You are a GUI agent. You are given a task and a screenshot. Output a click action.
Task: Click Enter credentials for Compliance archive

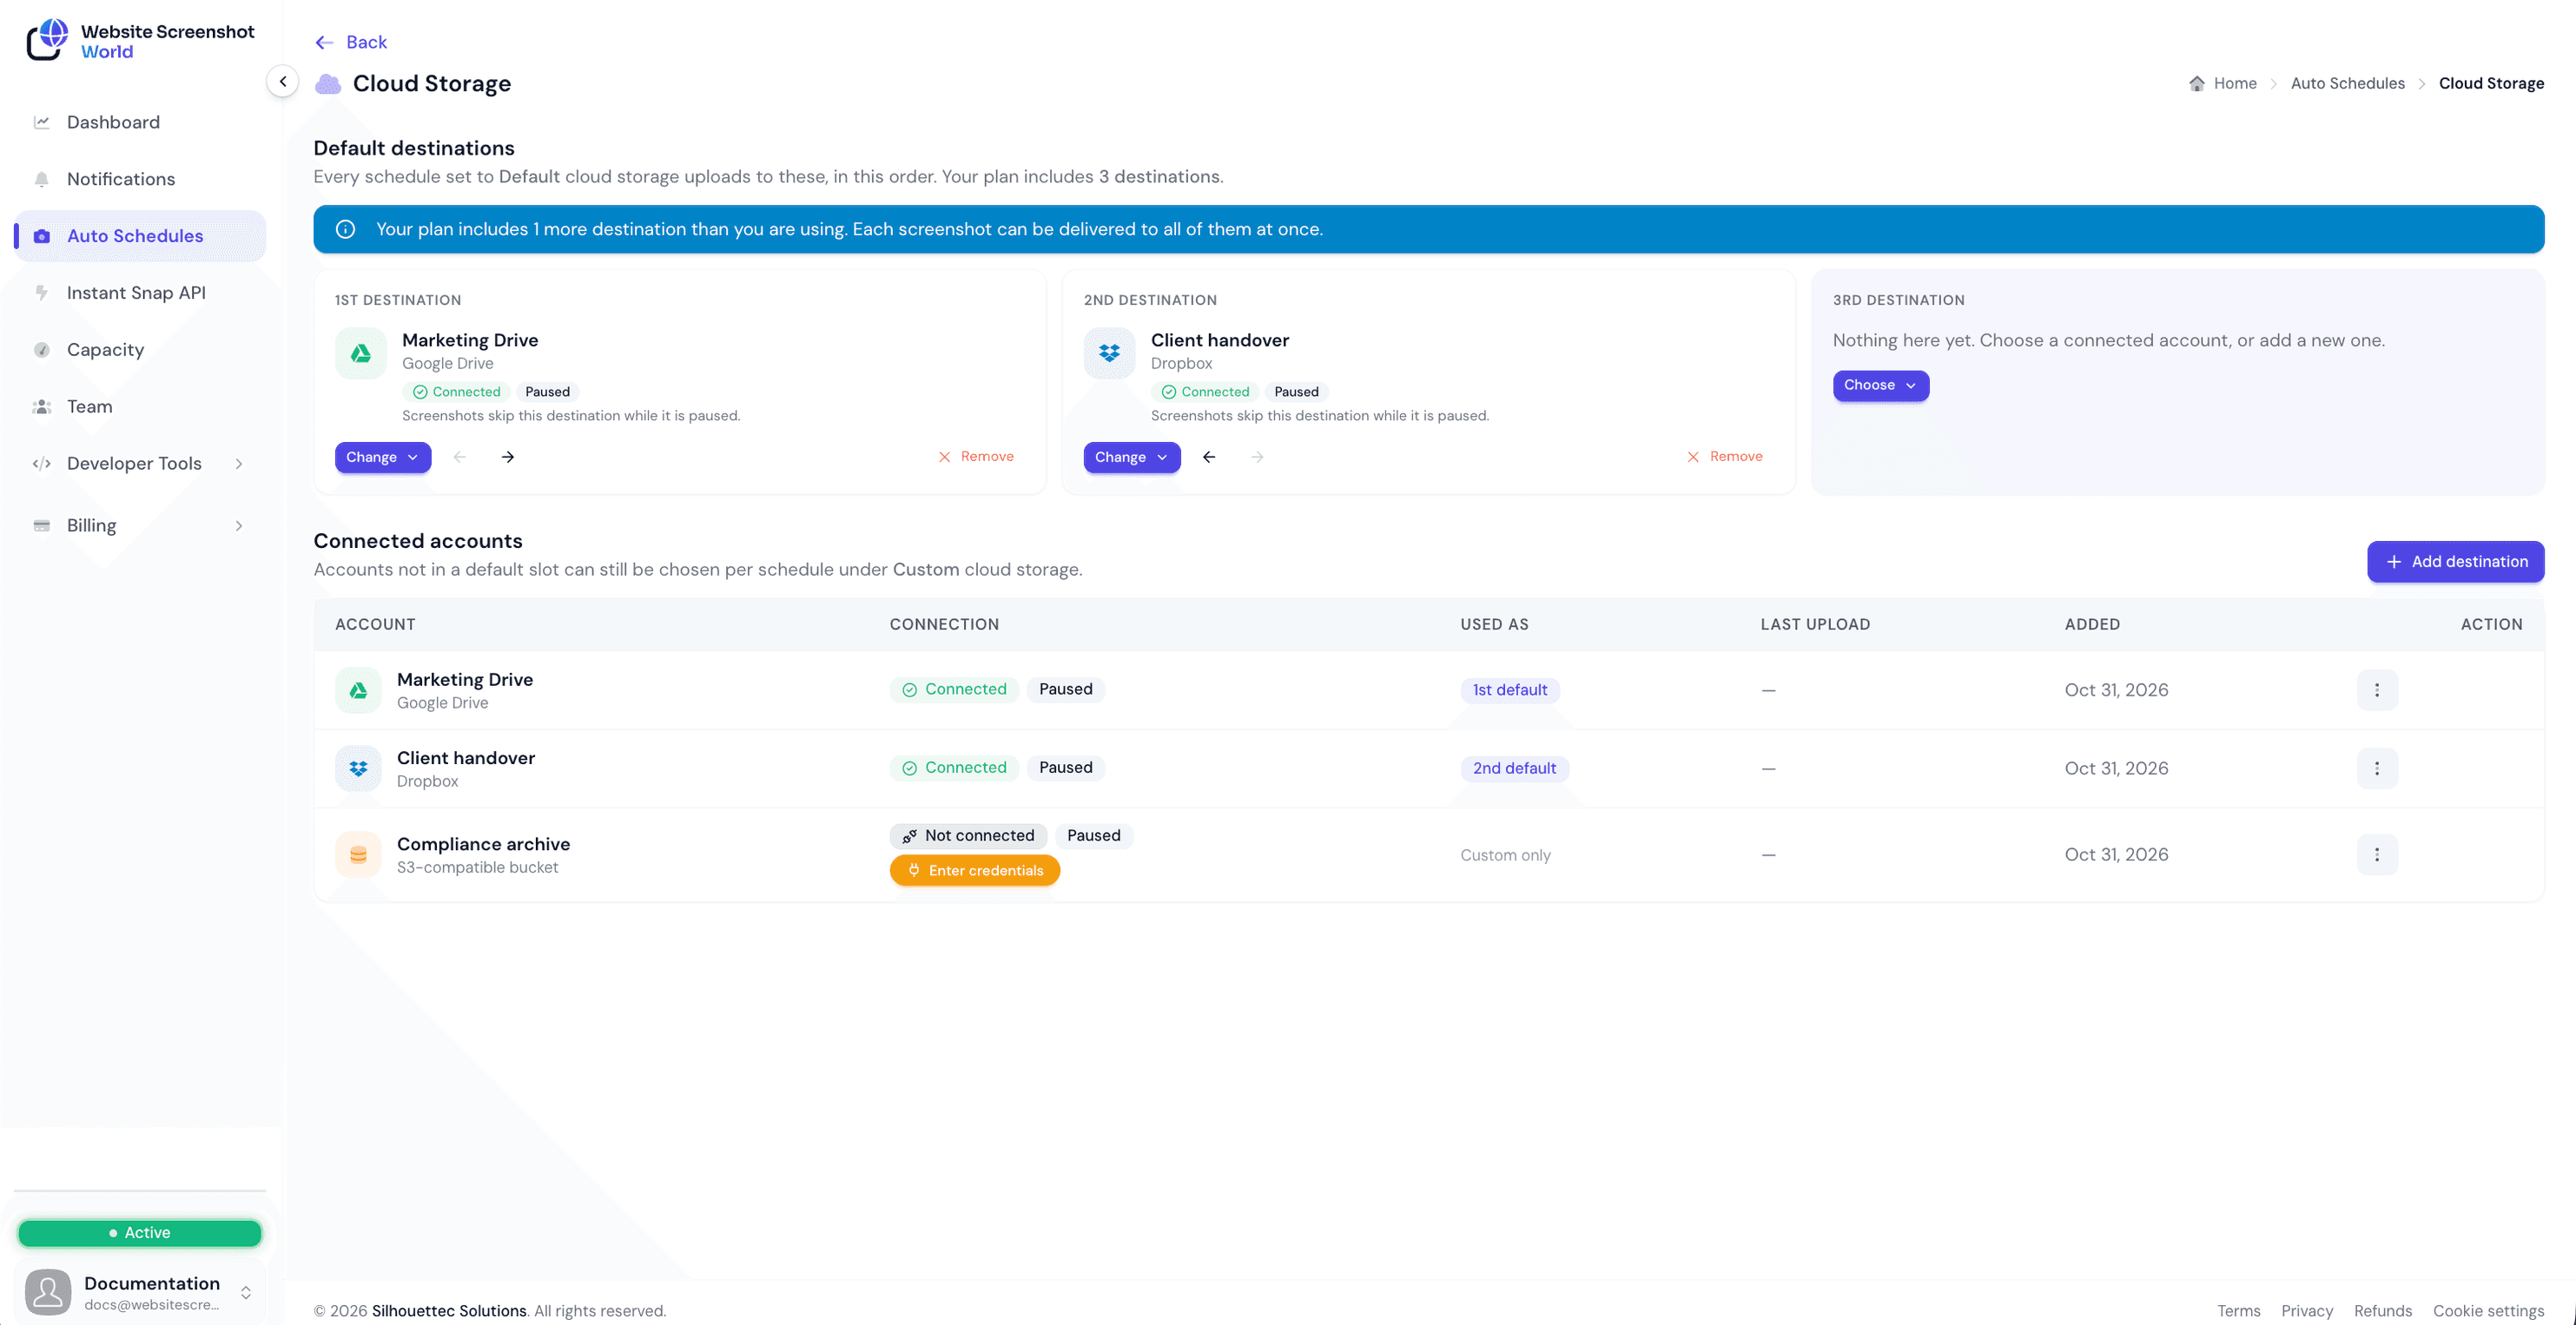[974, 870]
